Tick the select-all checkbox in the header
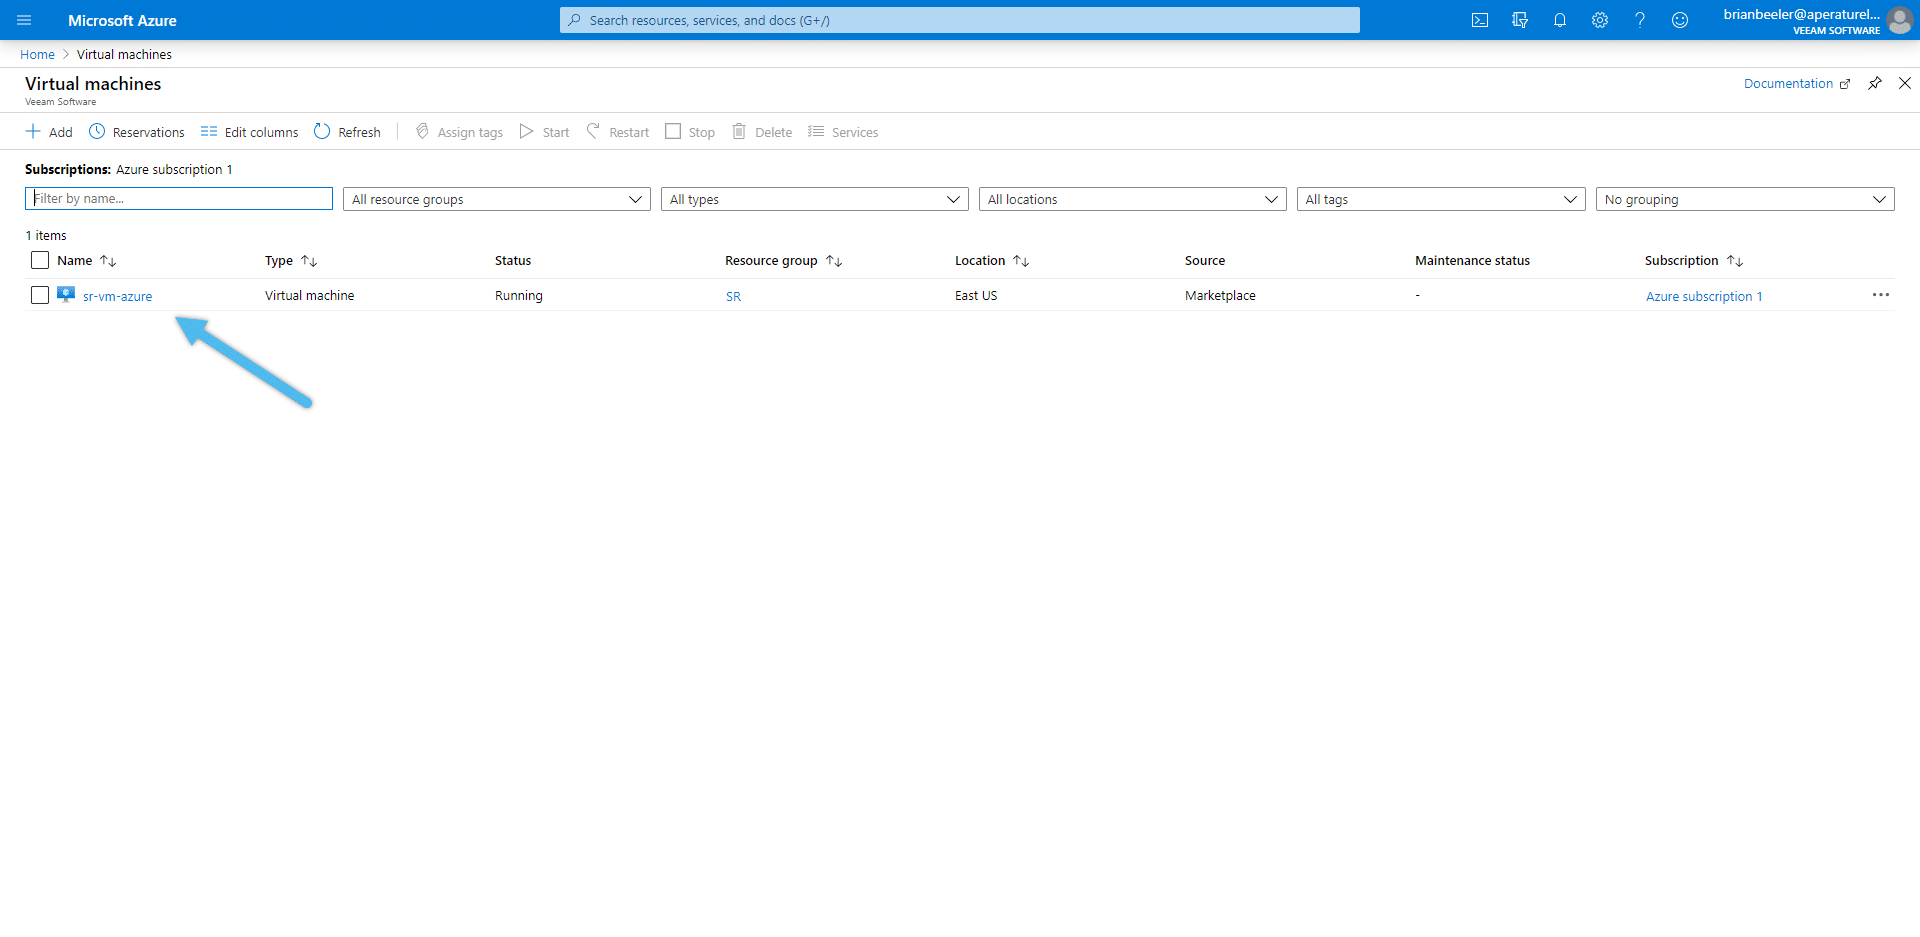 40,260
